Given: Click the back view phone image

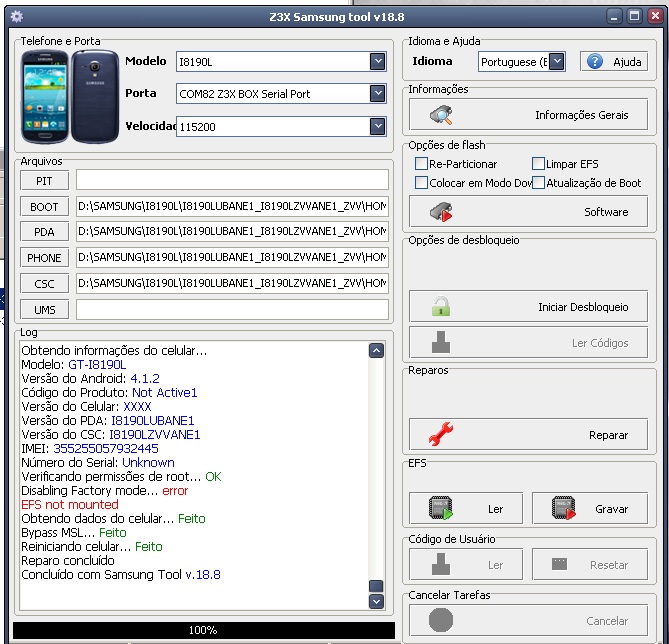Looking at the screenshot, I should [x=95, y=96].
